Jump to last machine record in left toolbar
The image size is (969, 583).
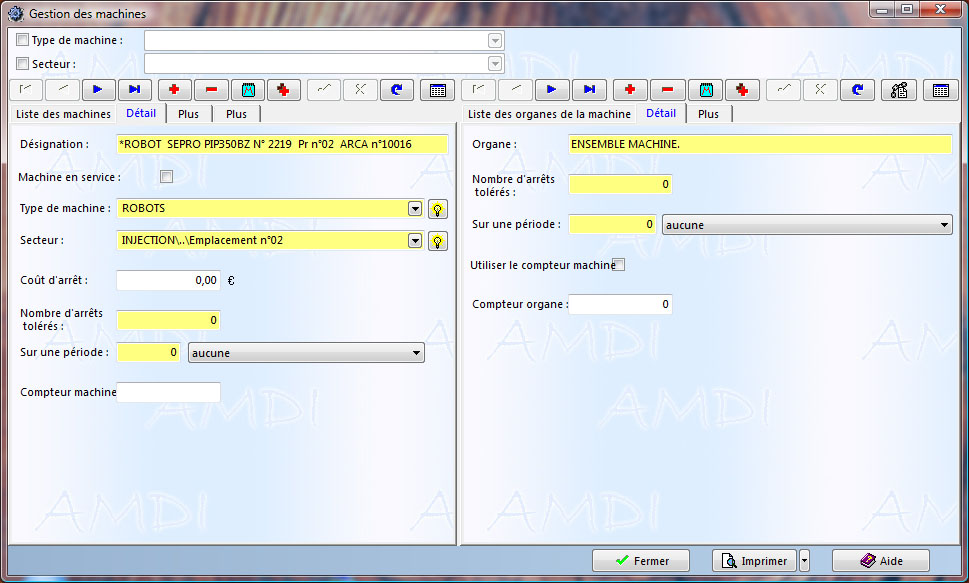136,90
